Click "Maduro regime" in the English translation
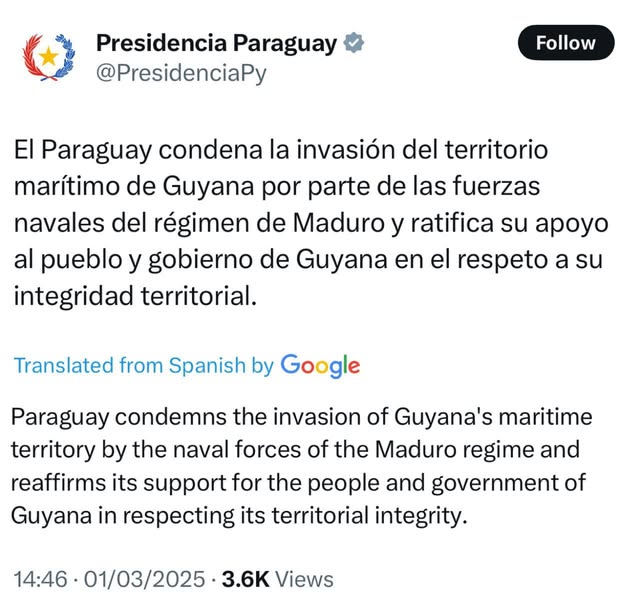 [454, 450]
